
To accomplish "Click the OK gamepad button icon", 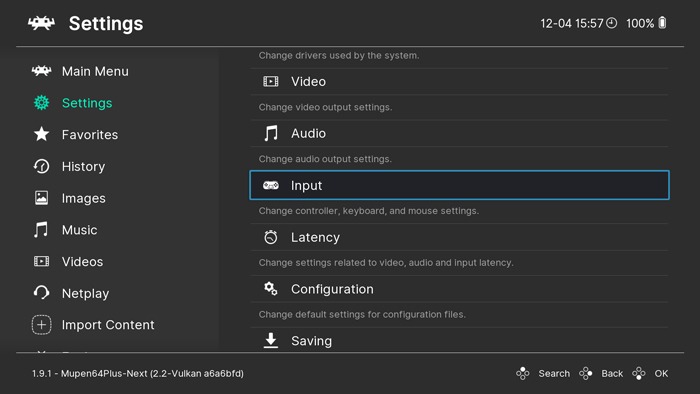I will click(639, 373).
